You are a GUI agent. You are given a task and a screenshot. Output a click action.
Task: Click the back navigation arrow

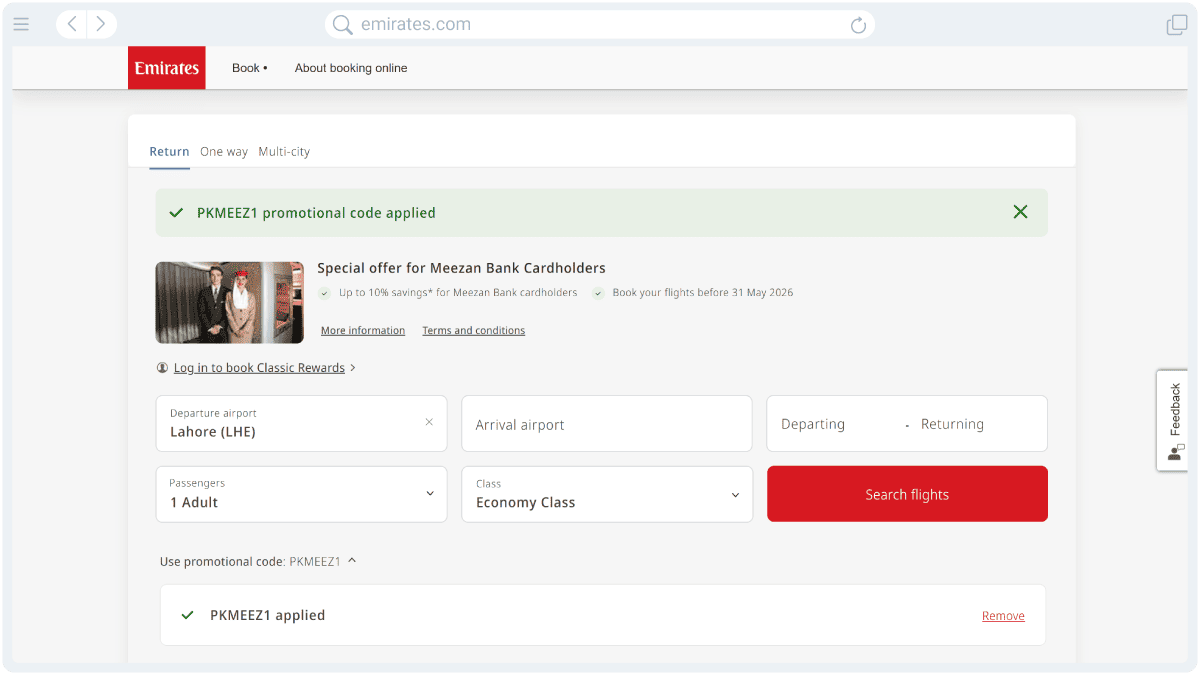[x=70, y=24]
